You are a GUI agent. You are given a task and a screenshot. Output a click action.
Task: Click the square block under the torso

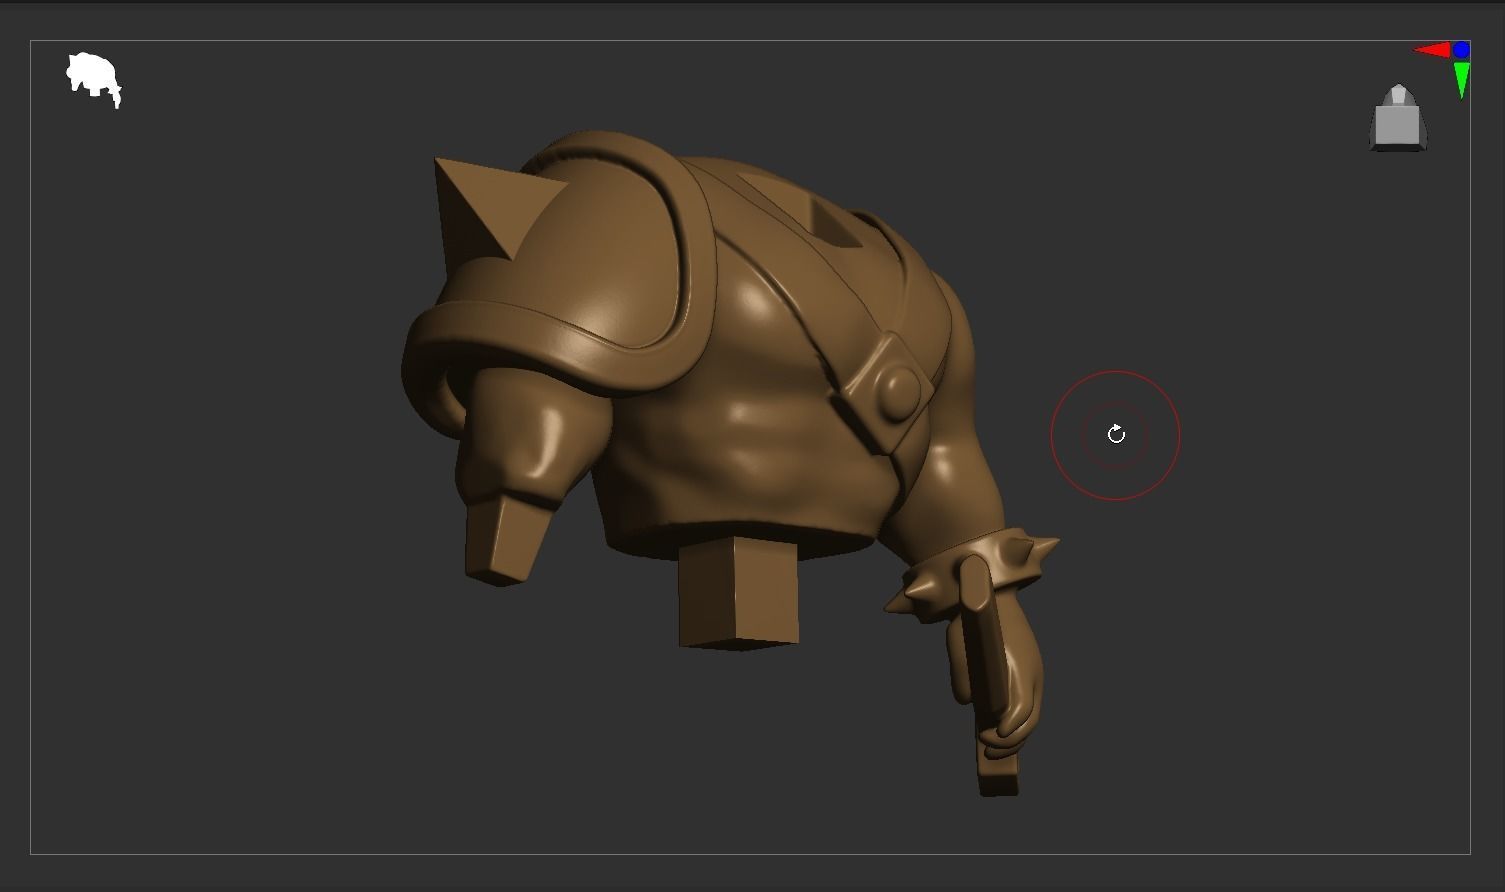(x=738, y=593)
